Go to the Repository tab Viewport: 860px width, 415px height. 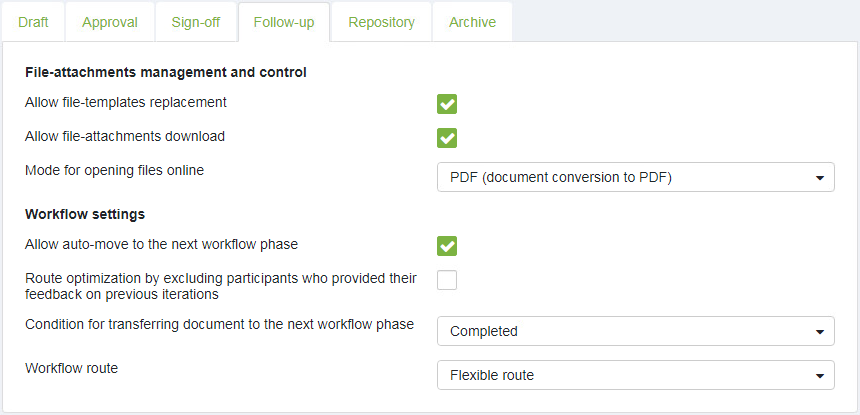tap(381, 22)
